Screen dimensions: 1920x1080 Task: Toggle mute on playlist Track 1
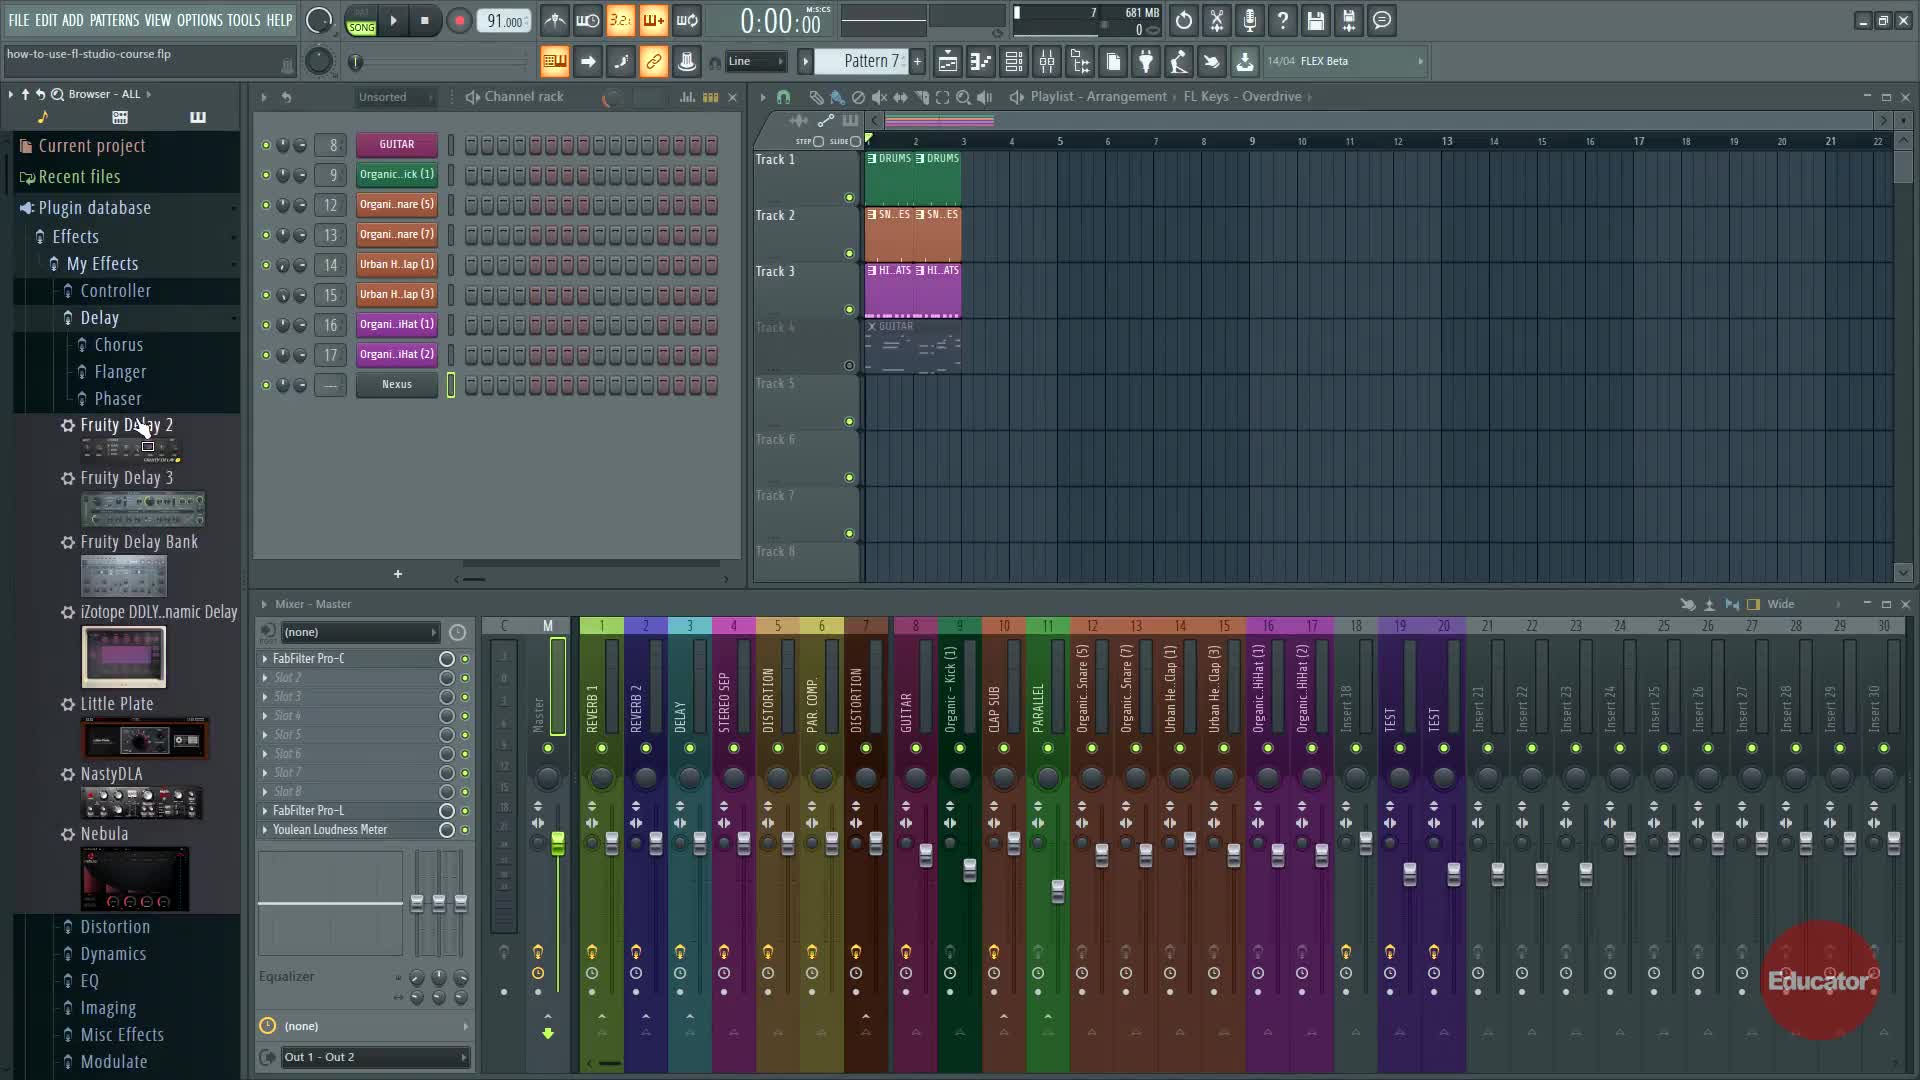(849, 197)
